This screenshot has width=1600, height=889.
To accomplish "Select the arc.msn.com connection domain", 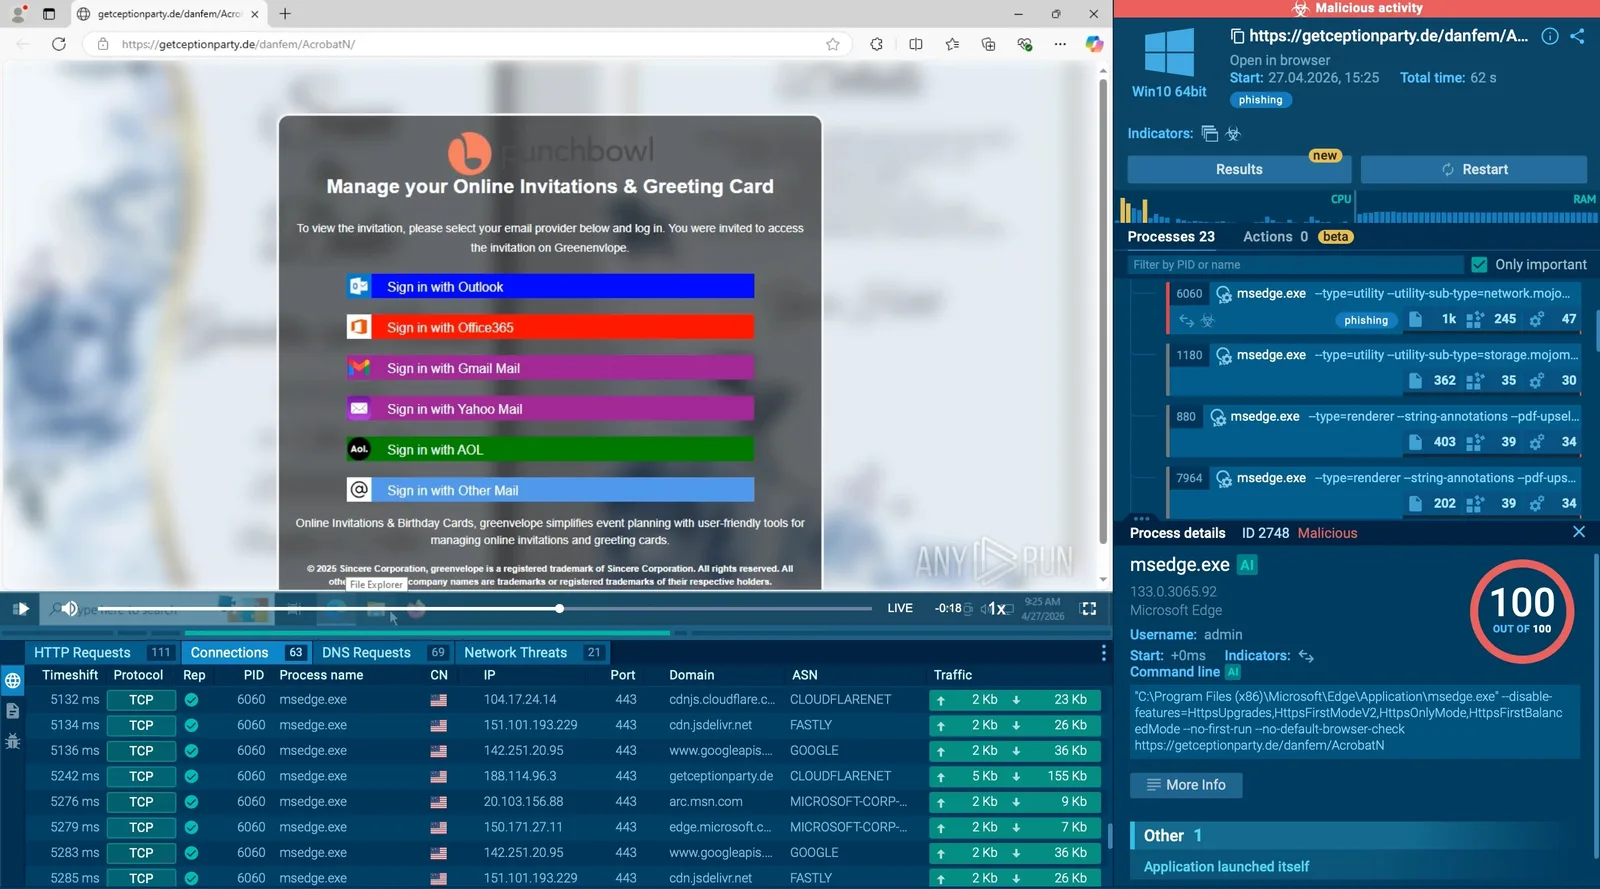I will (706, 802).
